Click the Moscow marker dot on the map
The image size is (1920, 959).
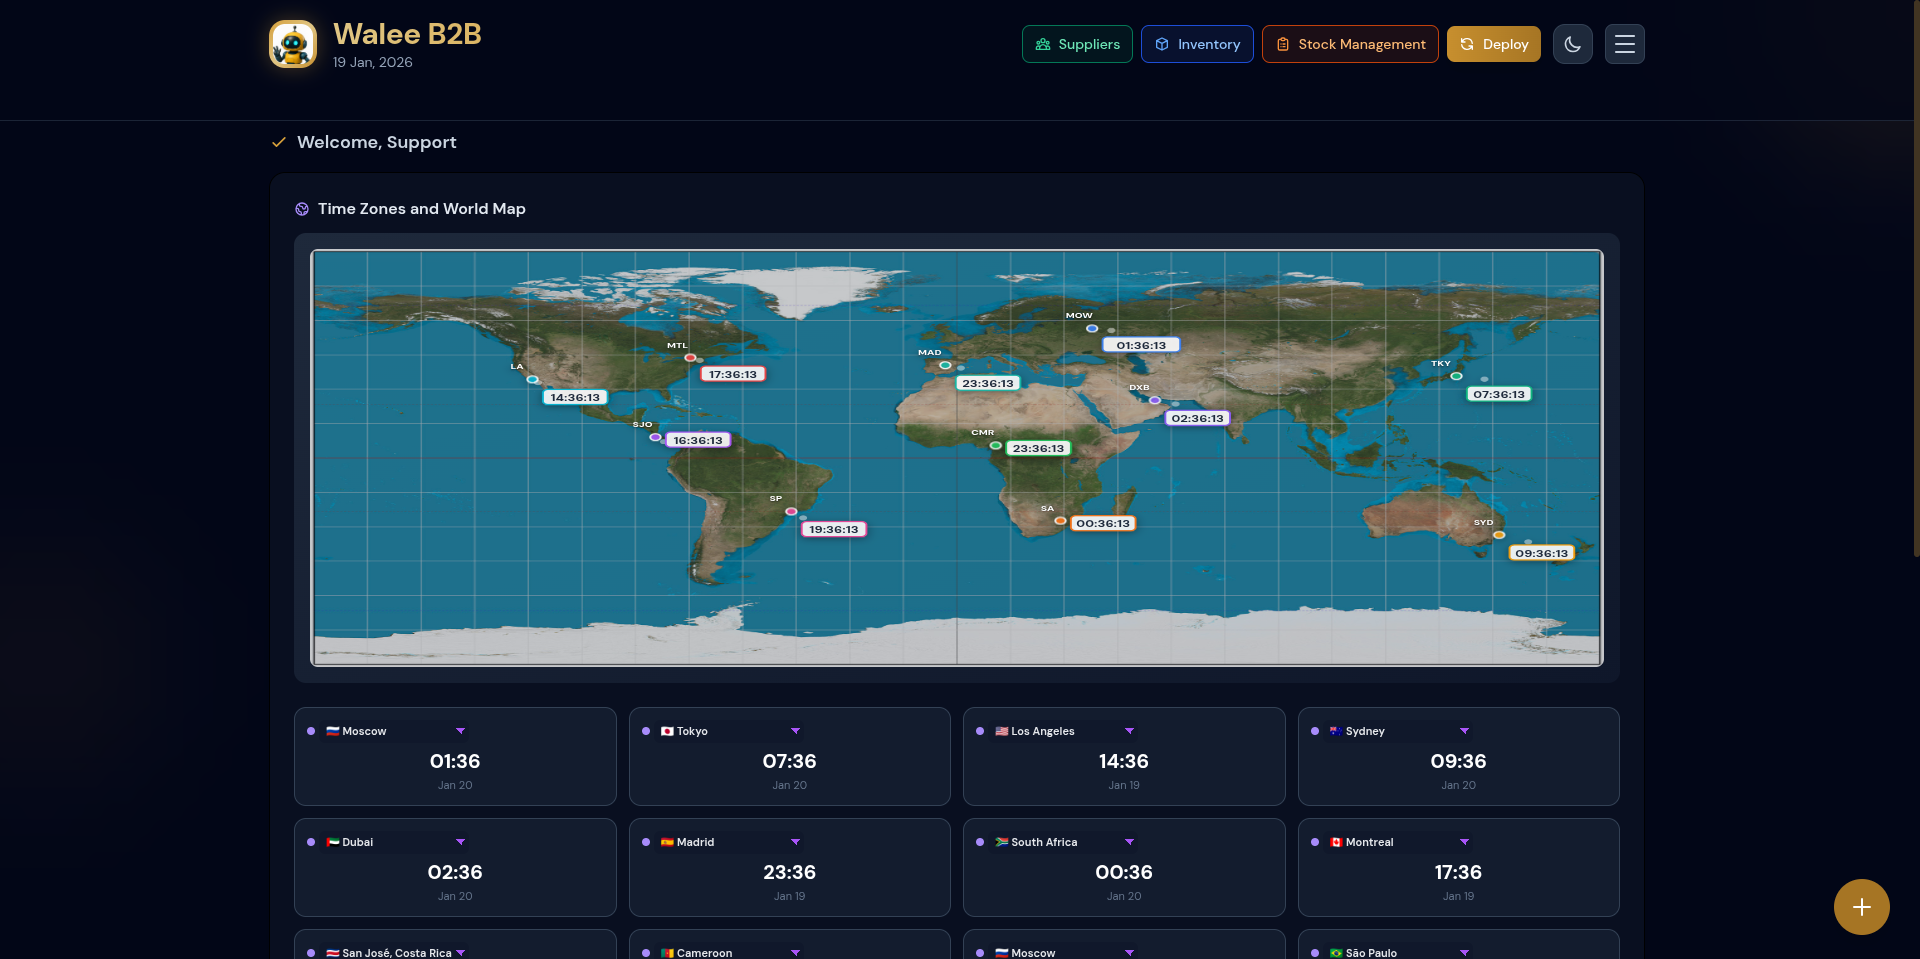(x=1092, y=328)
